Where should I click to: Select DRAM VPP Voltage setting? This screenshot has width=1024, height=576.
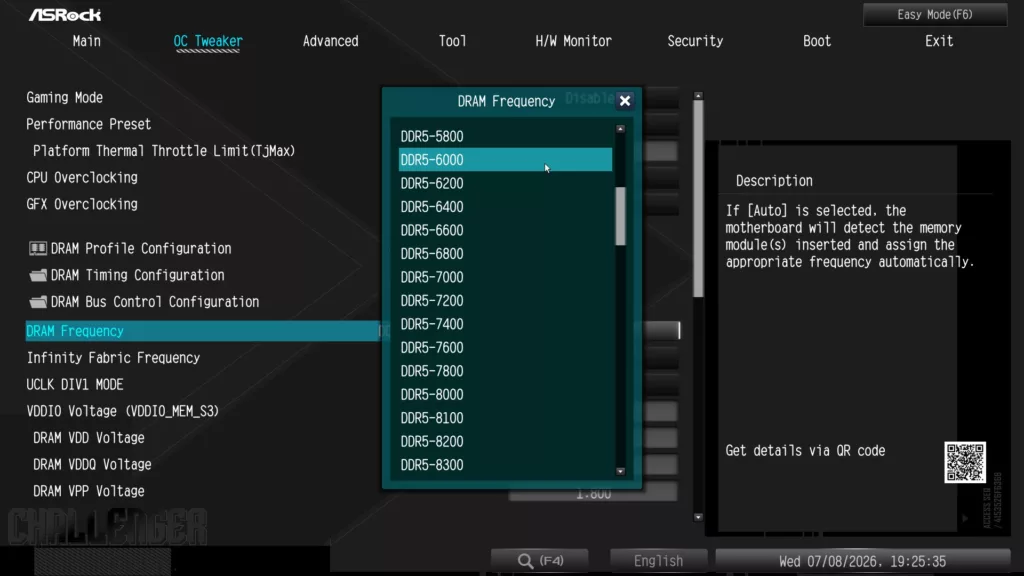[x=89, y=491]
